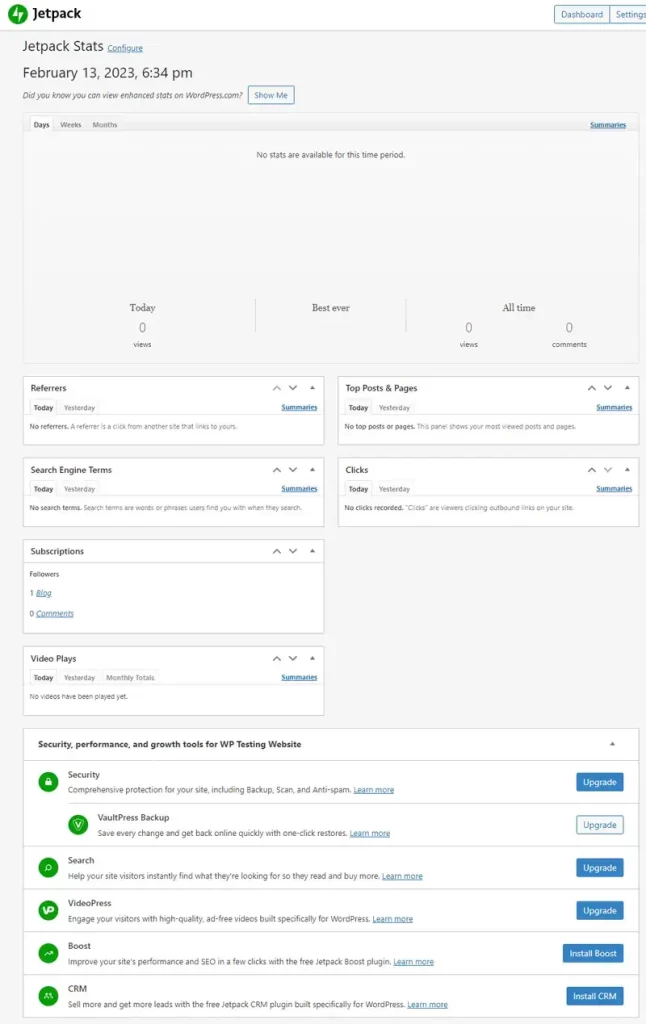Viewport: 646px width, 1024px height.
Task: Collapse the Video Plays panel
Action: [x=312, y=658]
